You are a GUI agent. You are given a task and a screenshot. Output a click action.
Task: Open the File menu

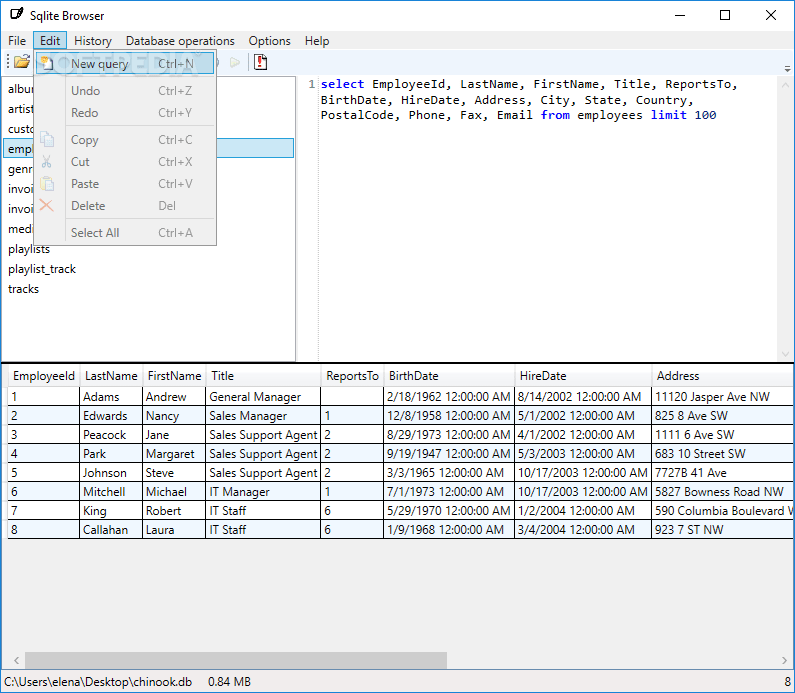click(x=17, y=41)
